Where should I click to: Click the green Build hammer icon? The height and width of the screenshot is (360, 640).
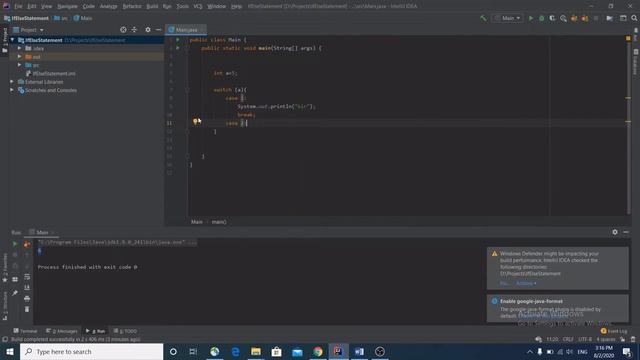(x=483, y=18)
